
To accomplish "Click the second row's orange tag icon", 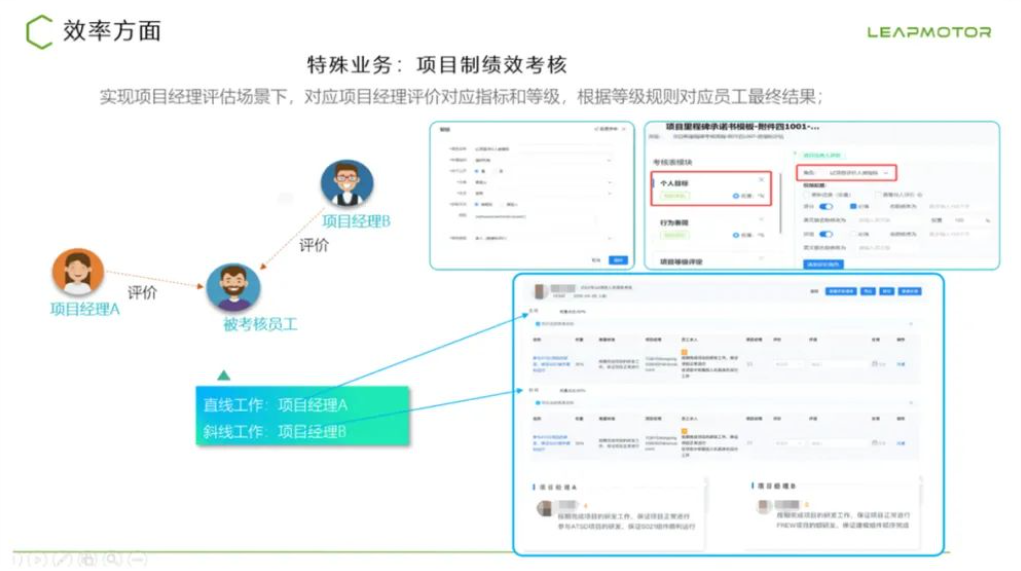I will (684, 431).
